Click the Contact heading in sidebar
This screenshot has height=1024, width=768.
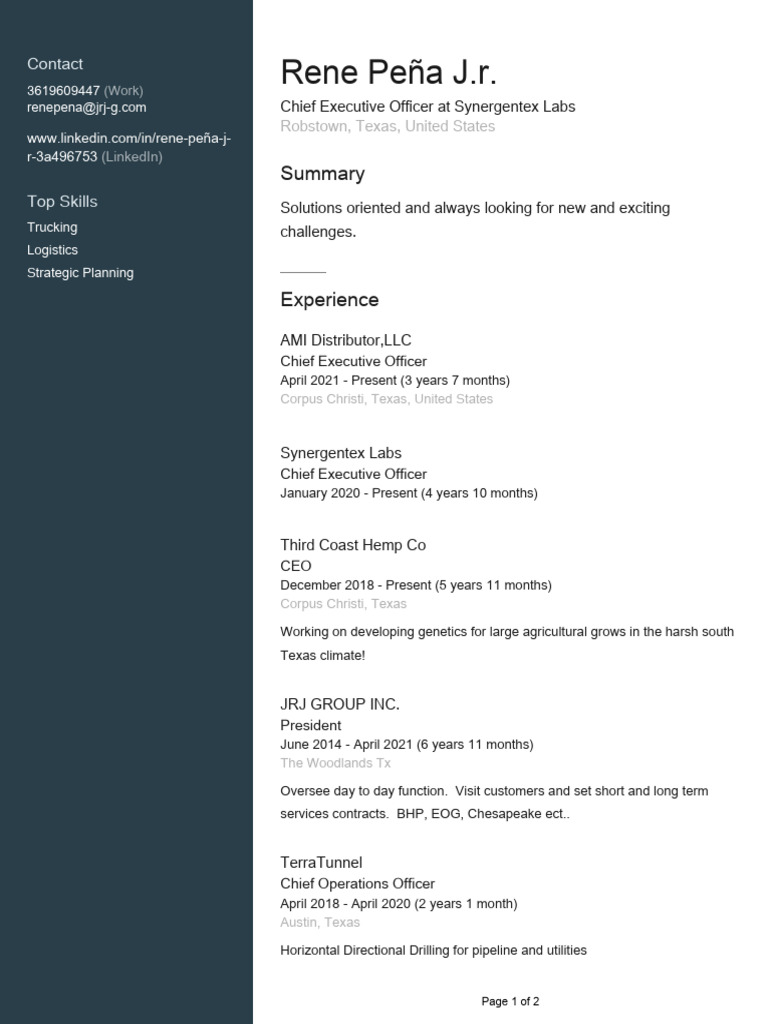pos(55,64)
